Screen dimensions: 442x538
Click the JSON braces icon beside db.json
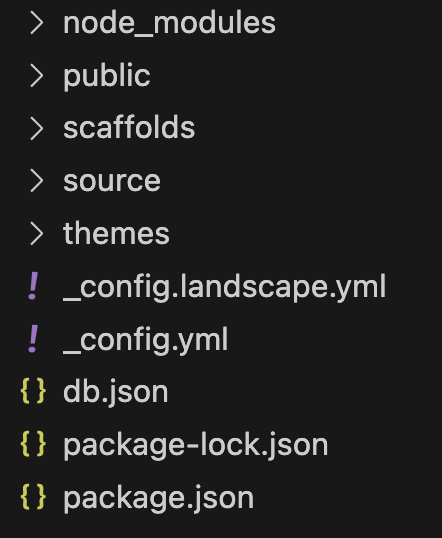click(33, 391)
